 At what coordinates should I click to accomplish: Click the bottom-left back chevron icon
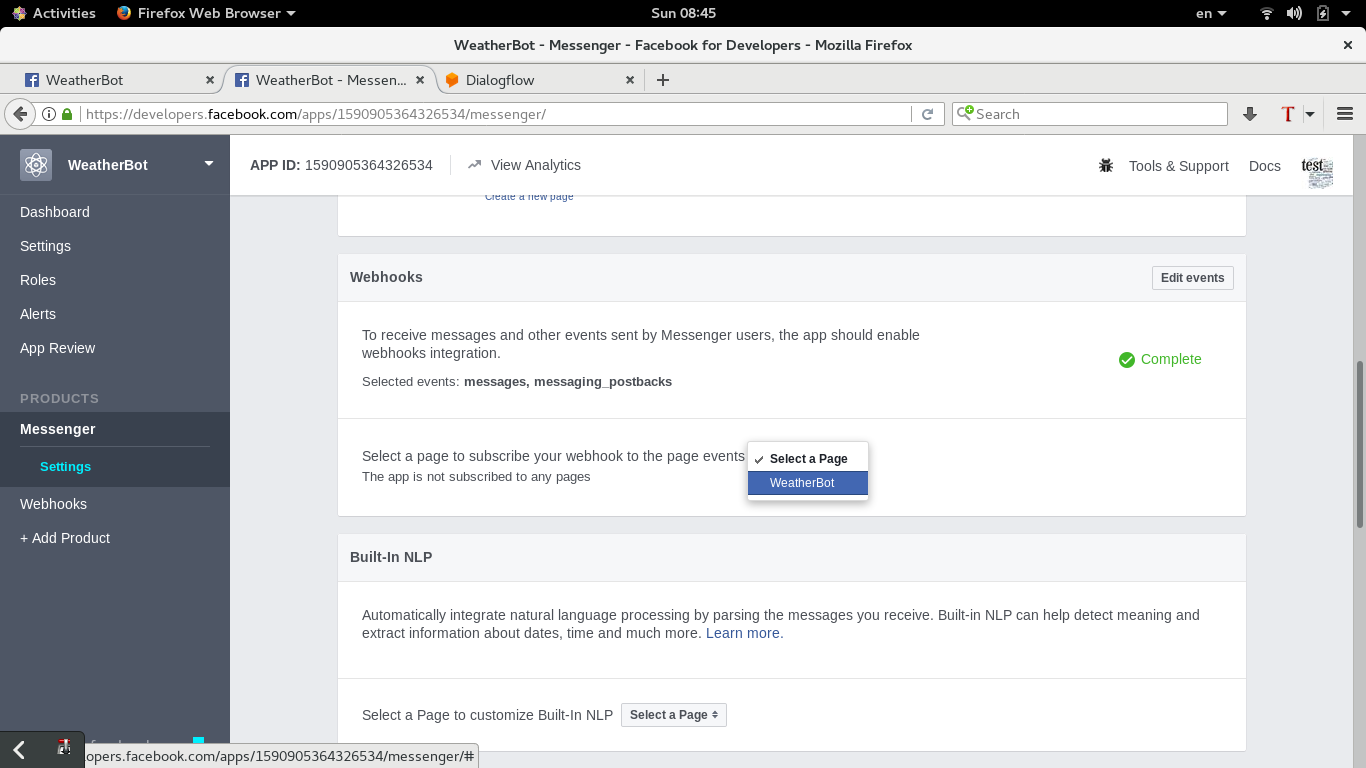(x=19, y=749)
